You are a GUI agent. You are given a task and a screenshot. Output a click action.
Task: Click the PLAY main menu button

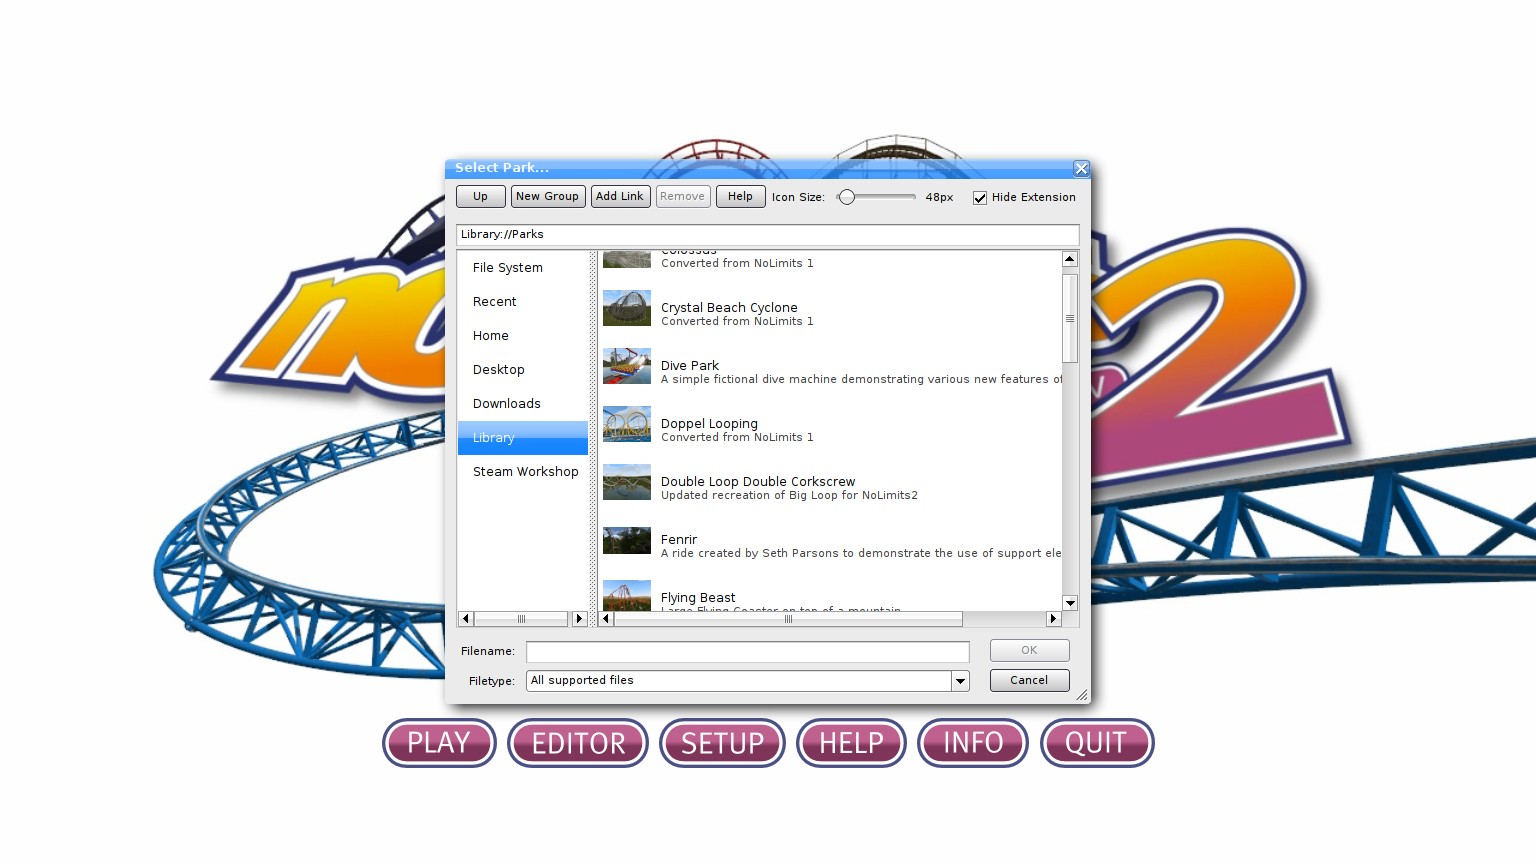pos(439,743)
